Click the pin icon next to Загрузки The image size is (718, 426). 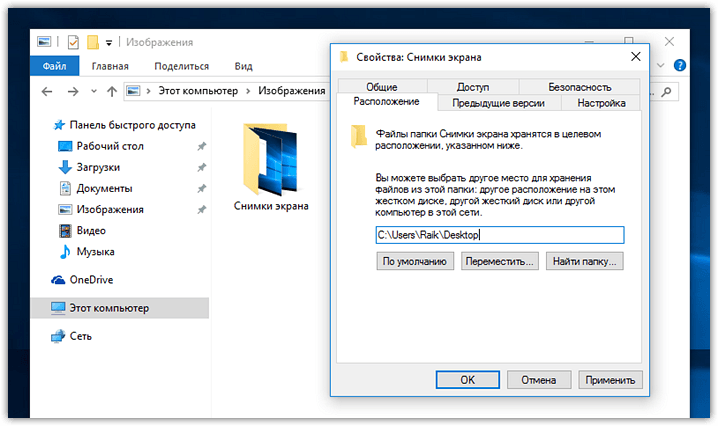click(x=201, y=168)
